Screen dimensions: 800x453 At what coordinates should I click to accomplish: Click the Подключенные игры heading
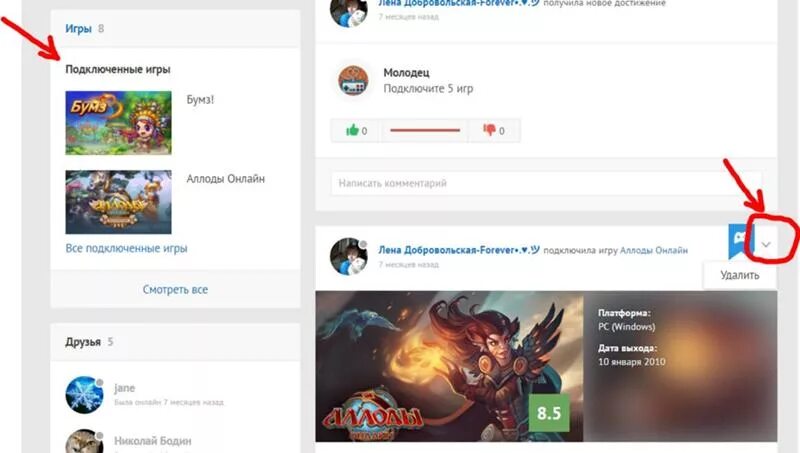point(118,69)
